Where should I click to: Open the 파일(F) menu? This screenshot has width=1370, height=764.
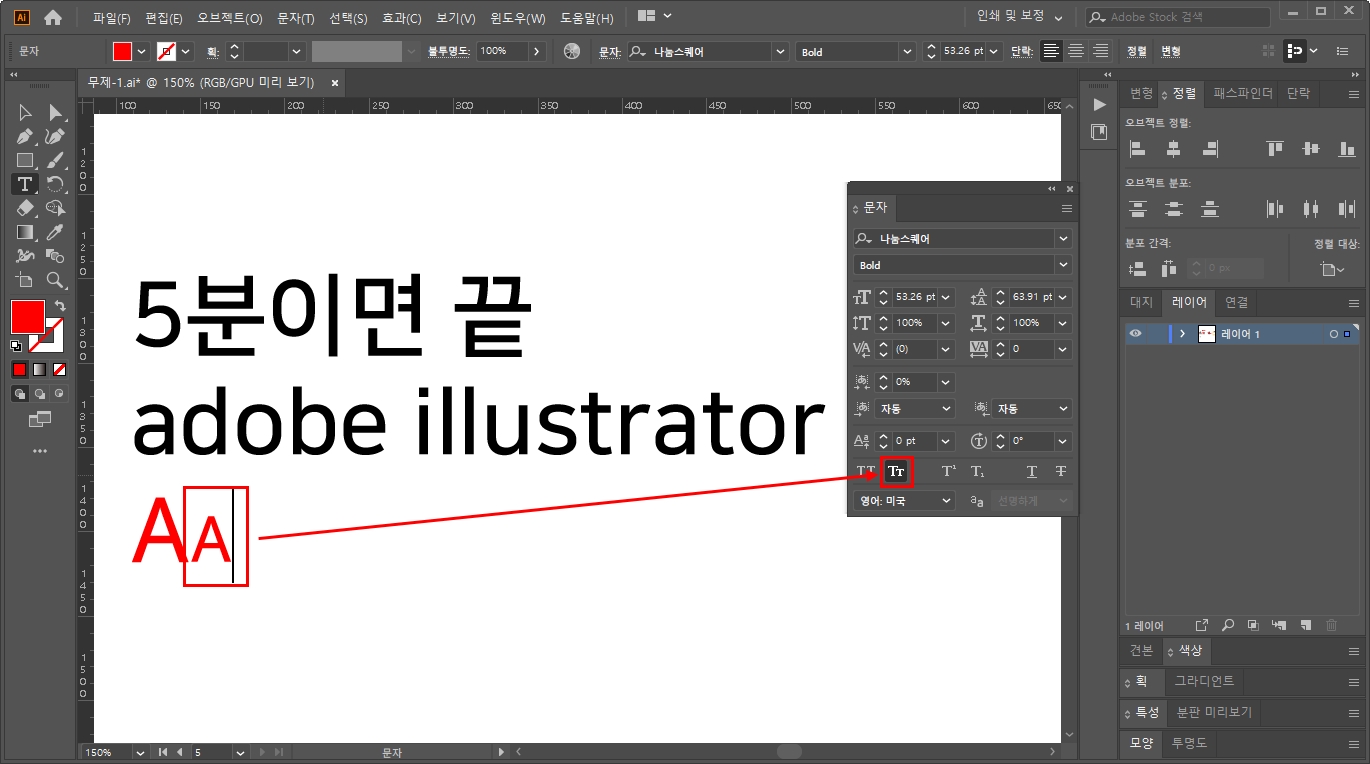(112, 18)
